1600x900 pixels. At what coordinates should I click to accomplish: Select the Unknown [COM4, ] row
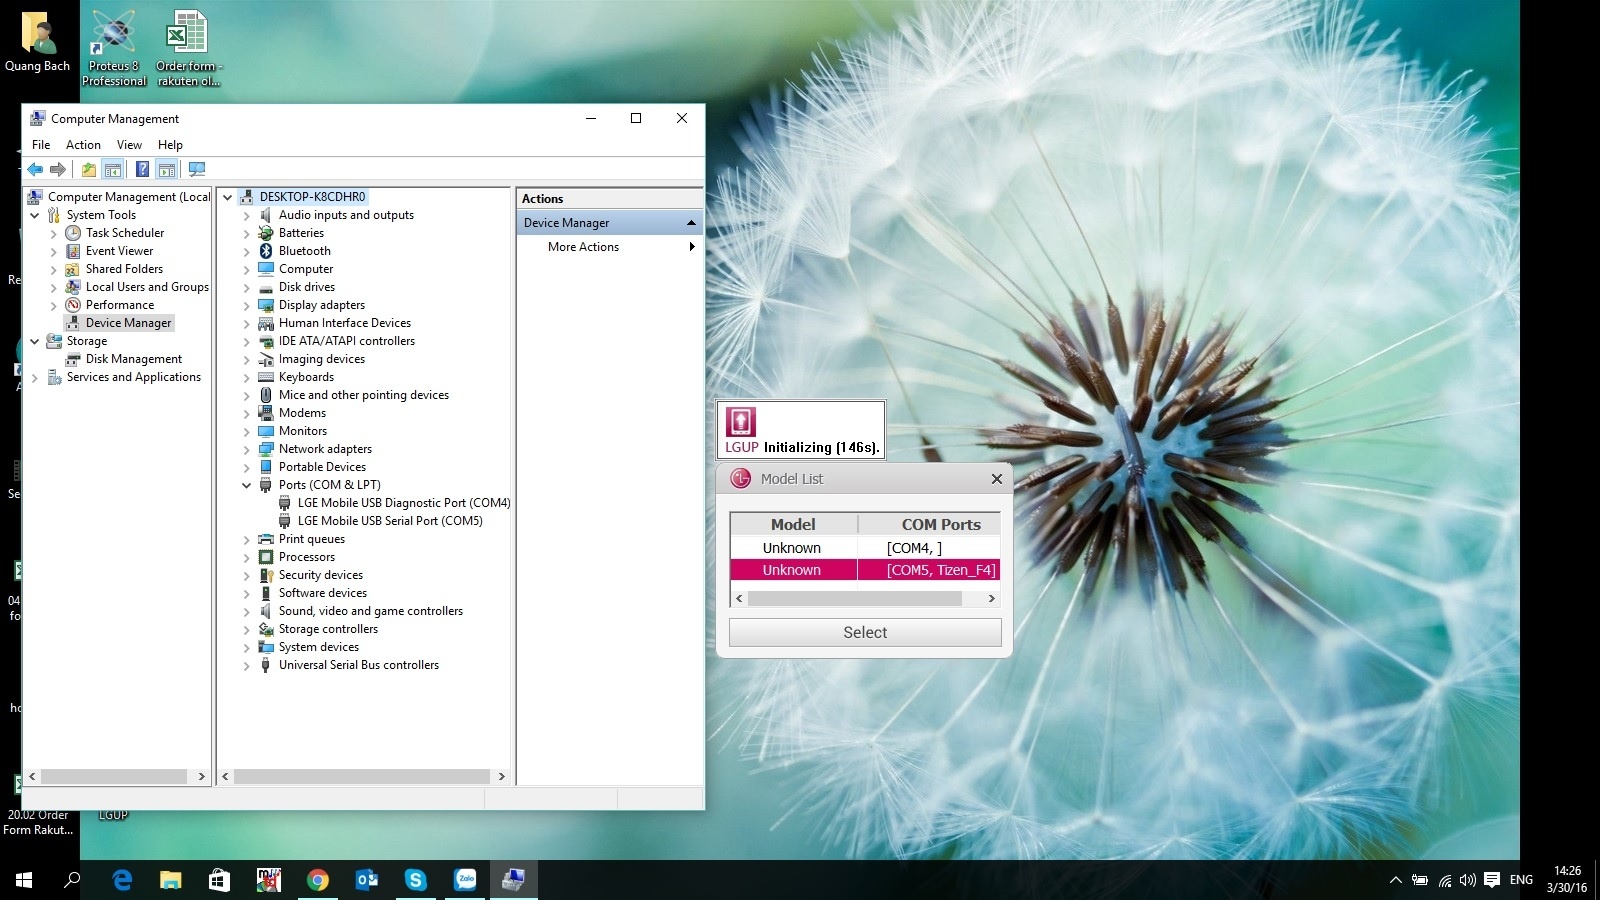(x=865, y=548)
